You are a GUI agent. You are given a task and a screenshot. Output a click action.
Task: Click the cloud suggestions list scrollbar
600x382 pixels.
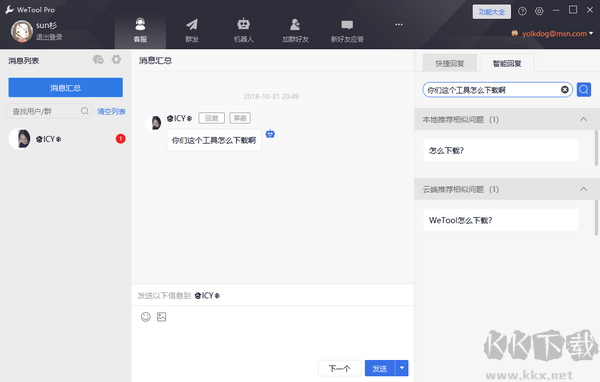click(596, 217)
